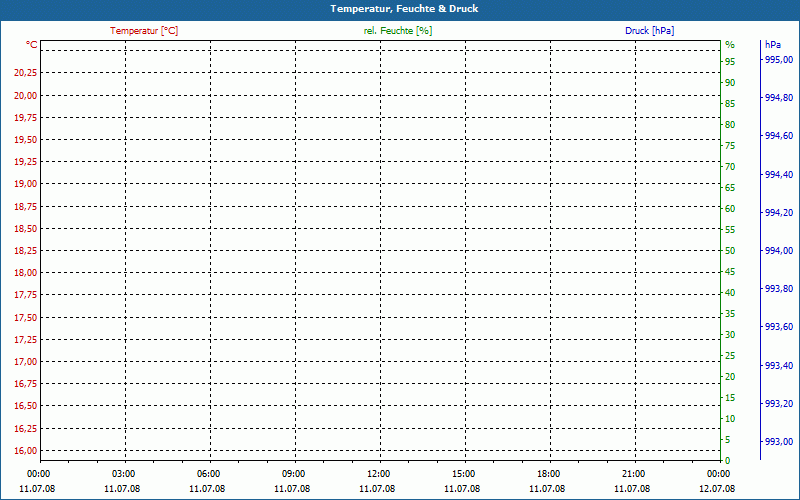
Task: Click pressure axis value 993,60
Action: coord(779,327)
